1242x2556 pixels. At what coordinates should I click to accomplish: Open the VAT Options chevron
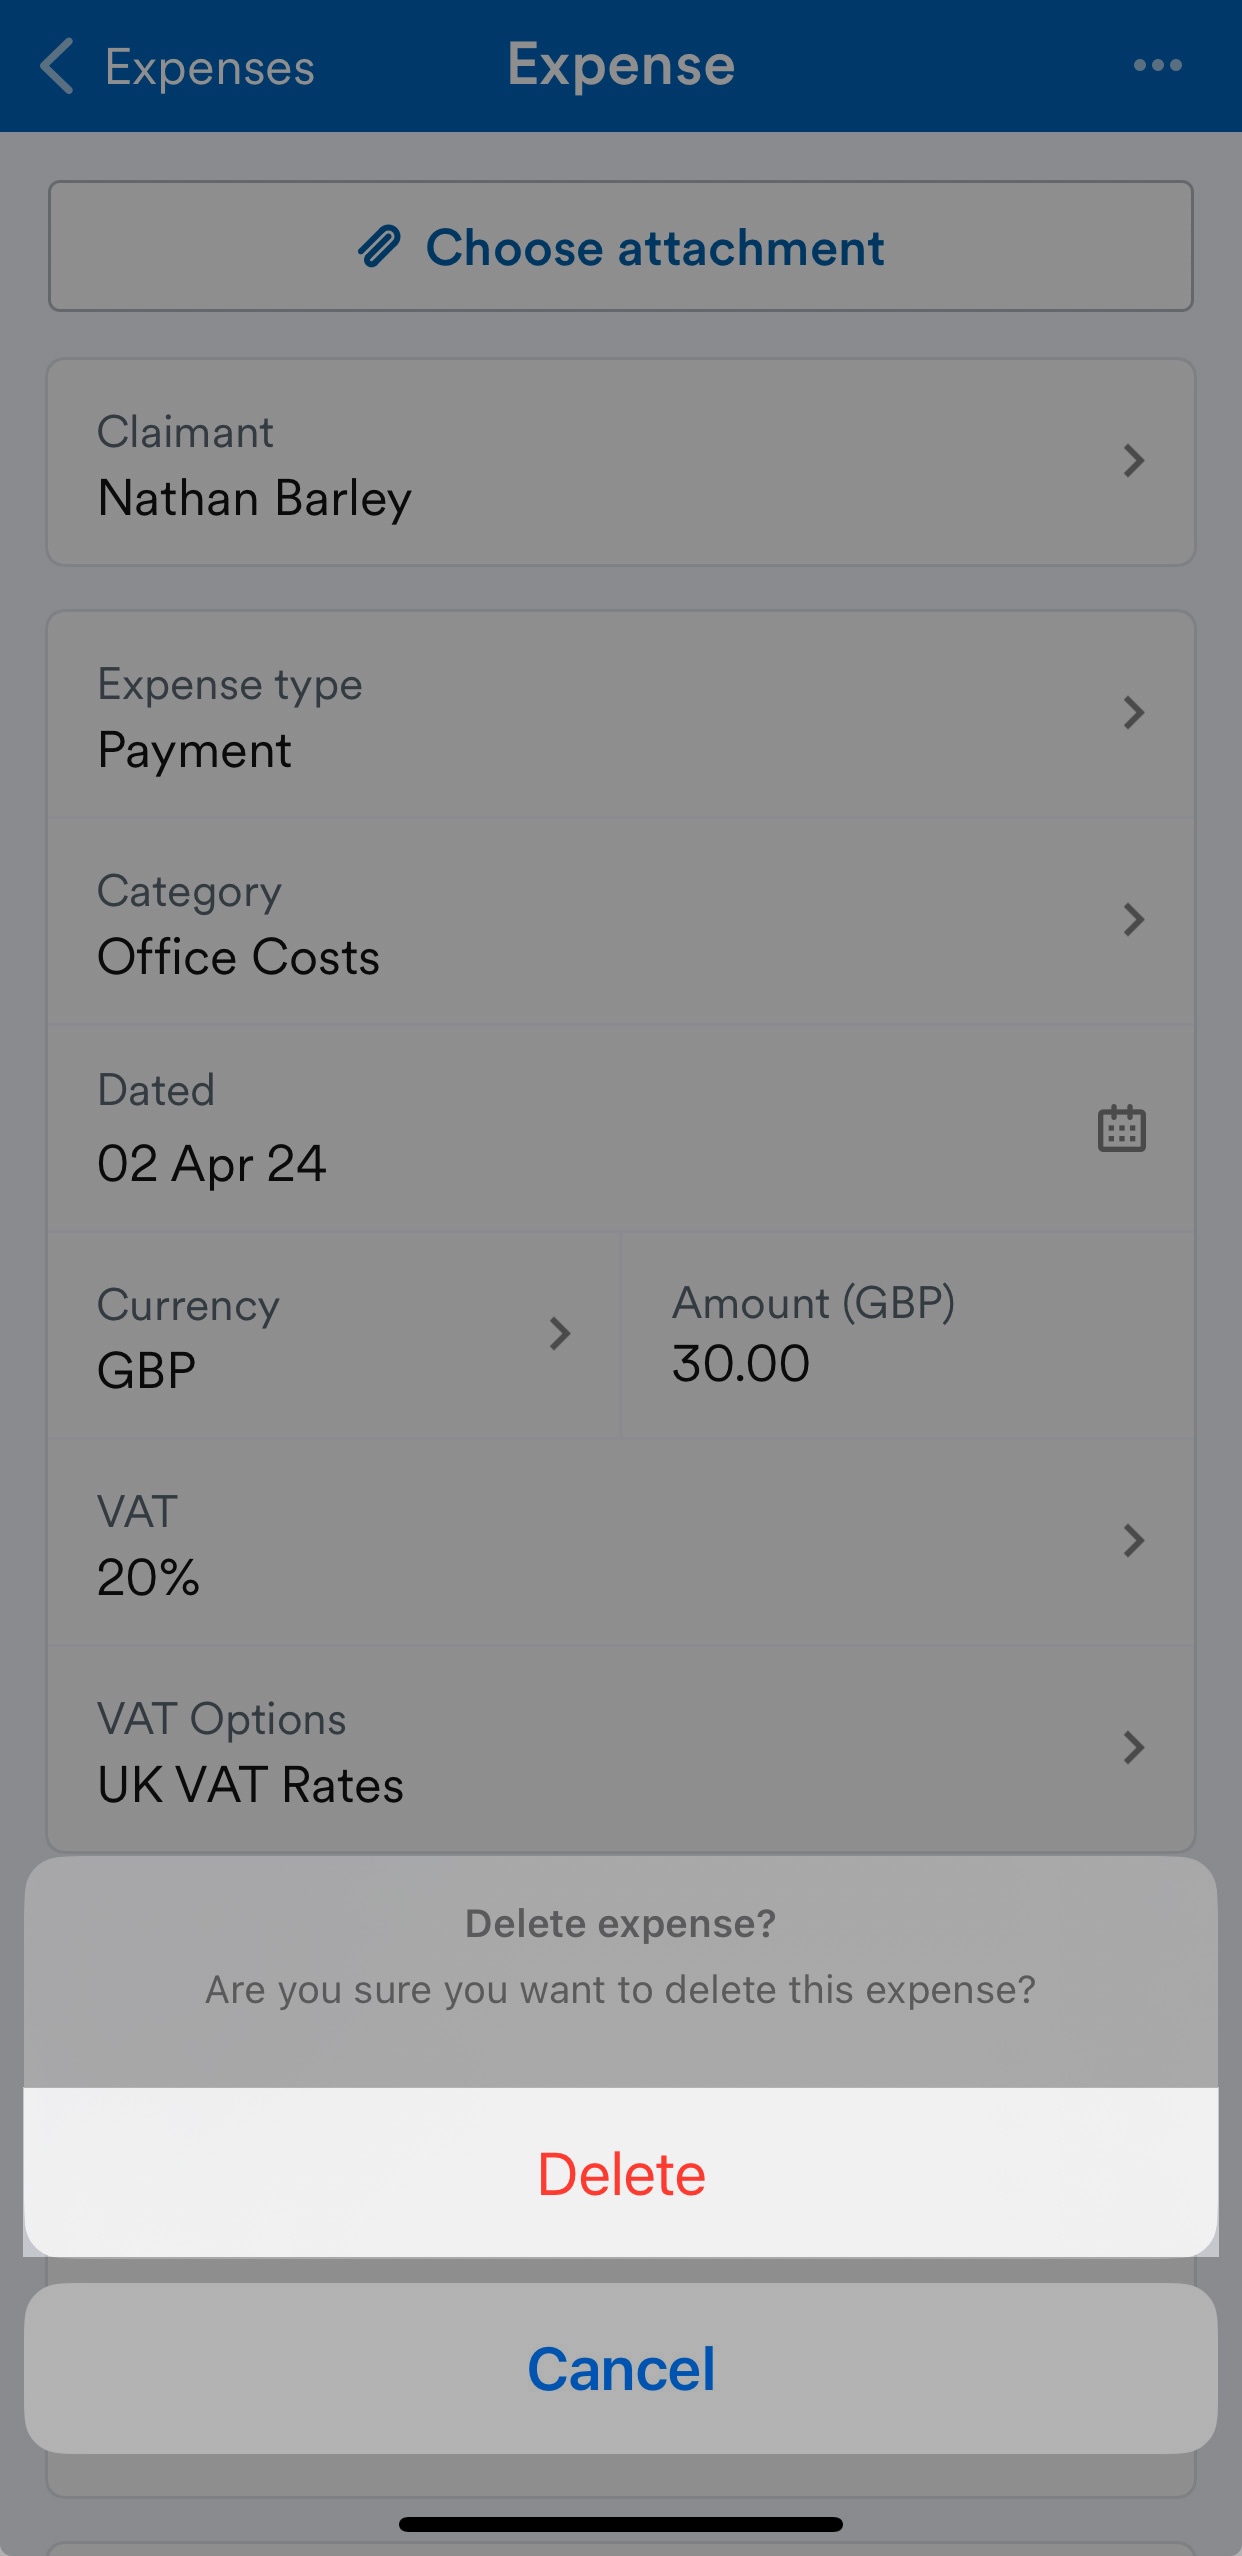point(1133,1748)
